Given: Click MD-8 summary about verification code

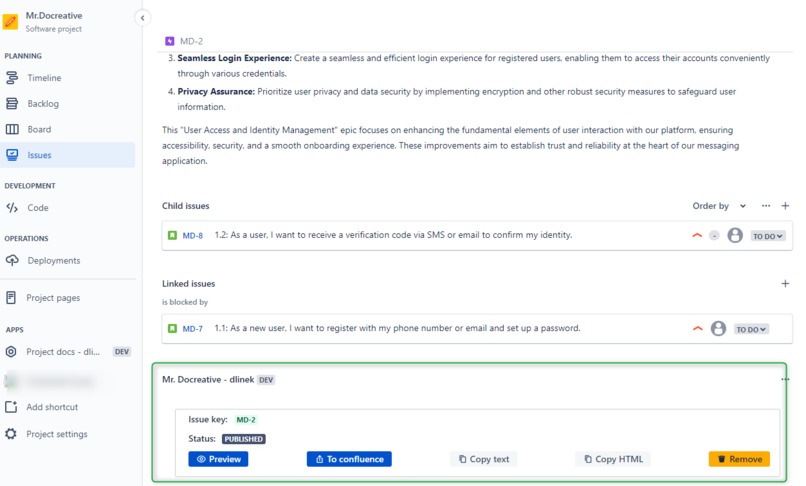Looking at the screenshot, I should 393,235.
